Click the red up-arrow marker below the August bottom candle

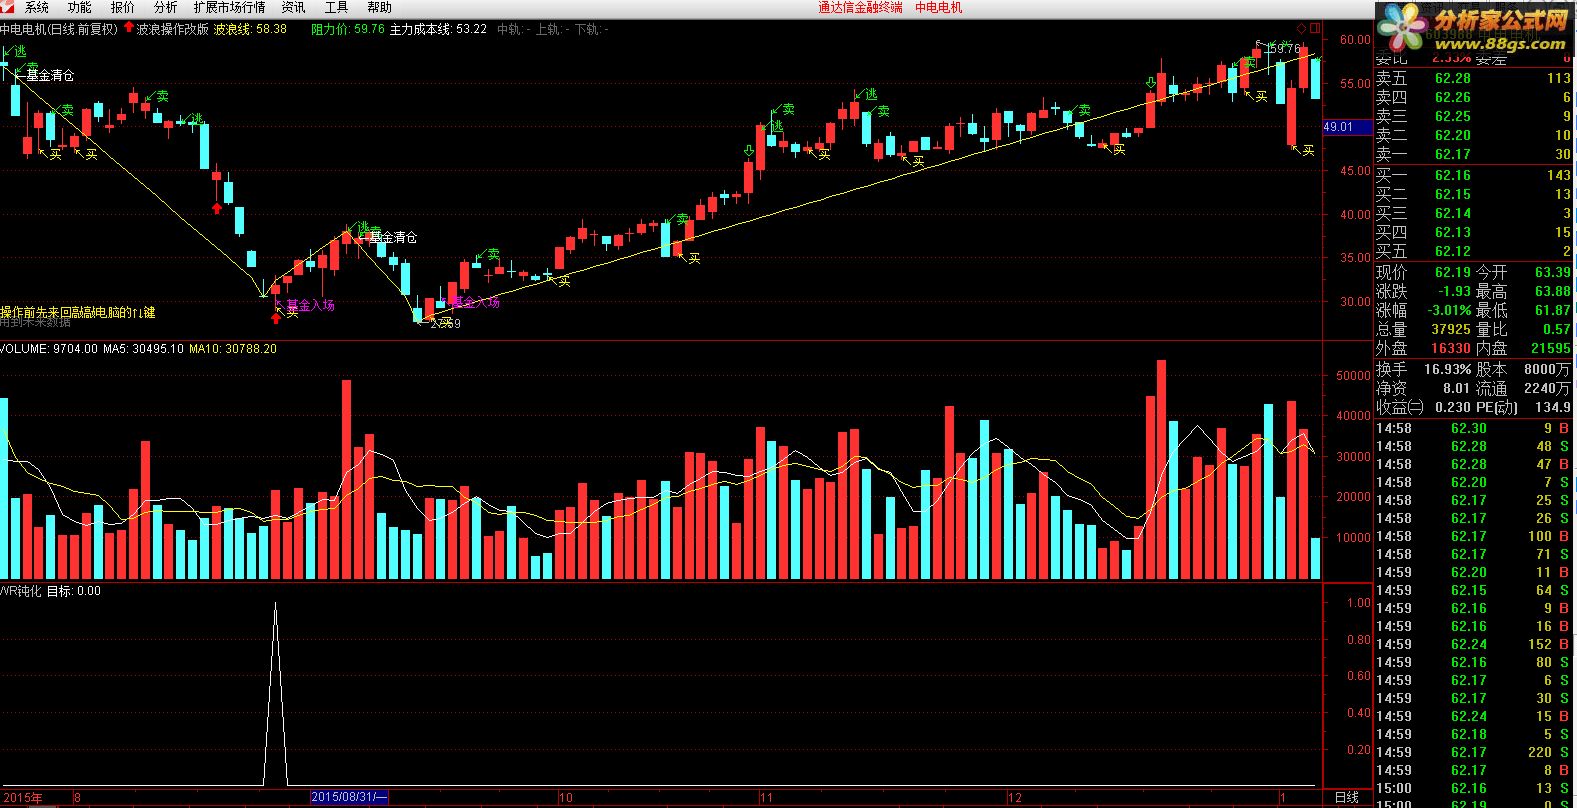[x=276, y=318]
